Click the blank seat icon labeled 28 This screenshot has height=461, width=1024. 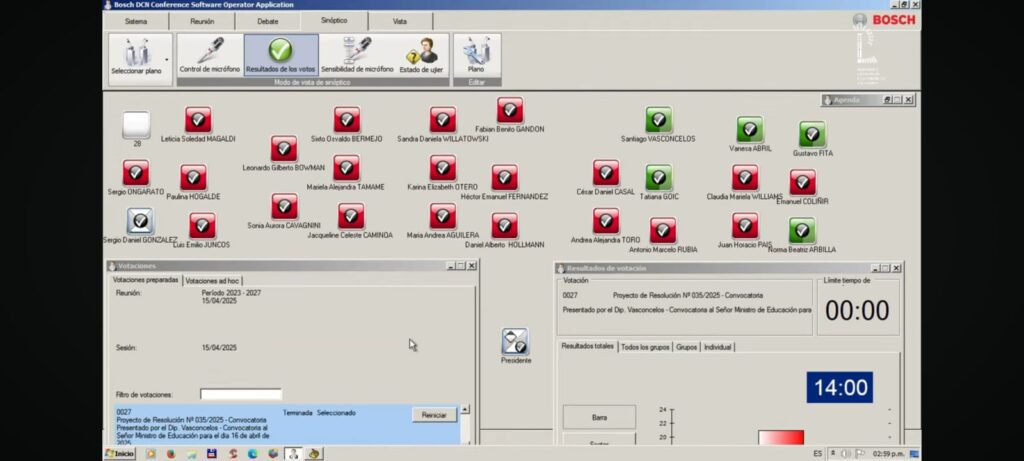[x=136, y=125]
